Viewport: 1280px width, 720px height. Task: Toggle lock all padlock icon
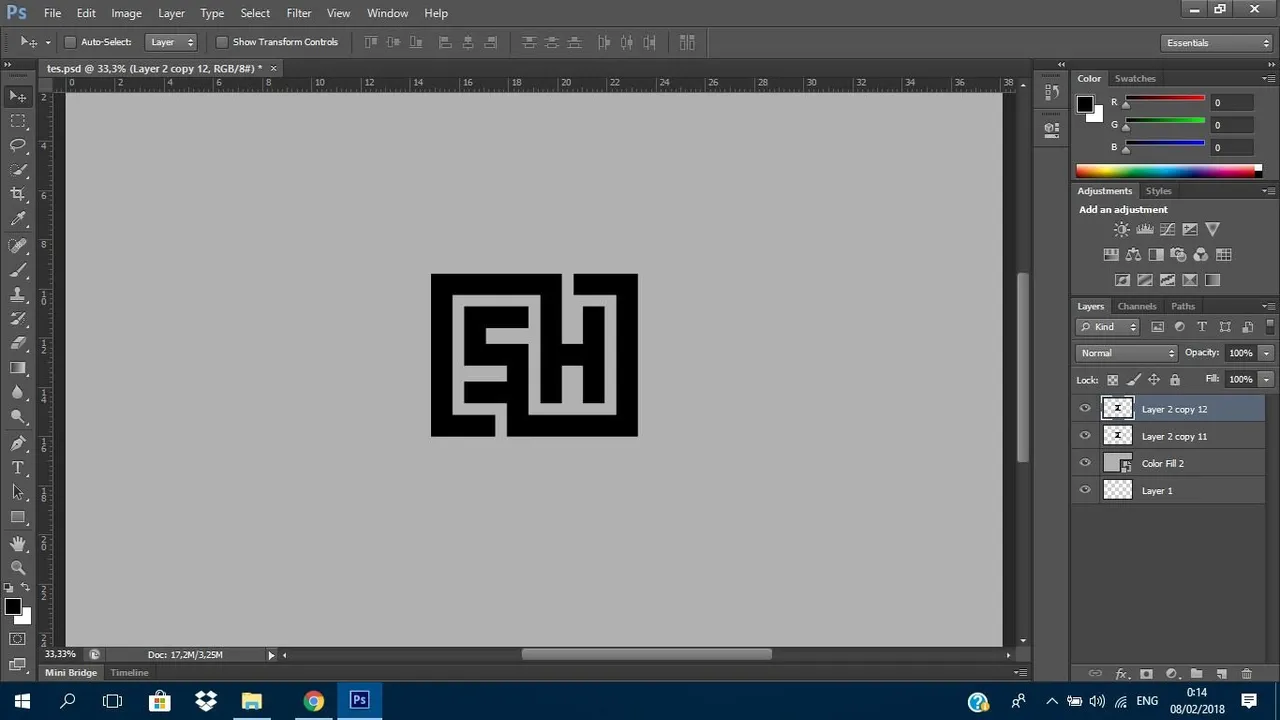pyautogui.click(x=1175, y=380)
